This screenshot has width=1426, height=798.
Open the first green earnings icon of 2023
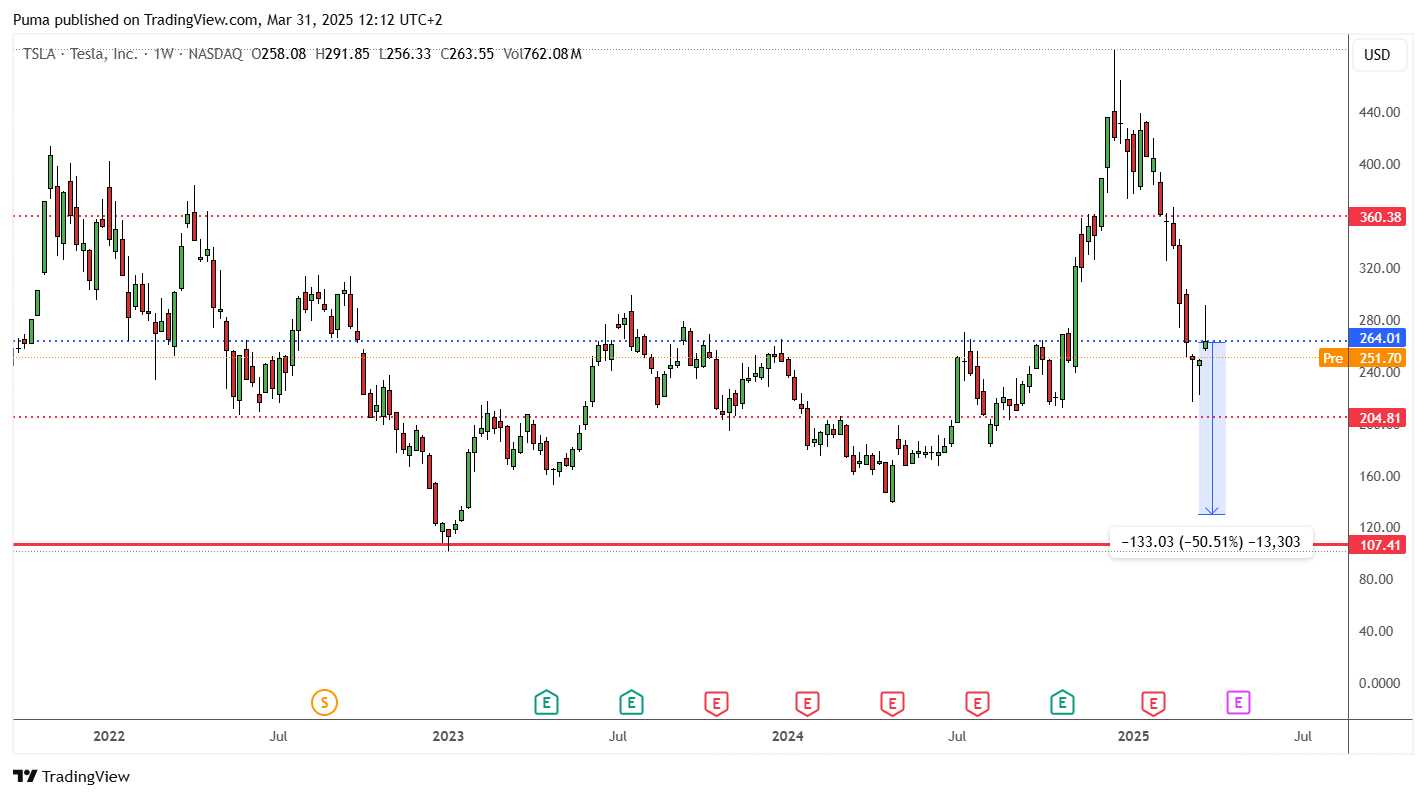coord(546,703)
